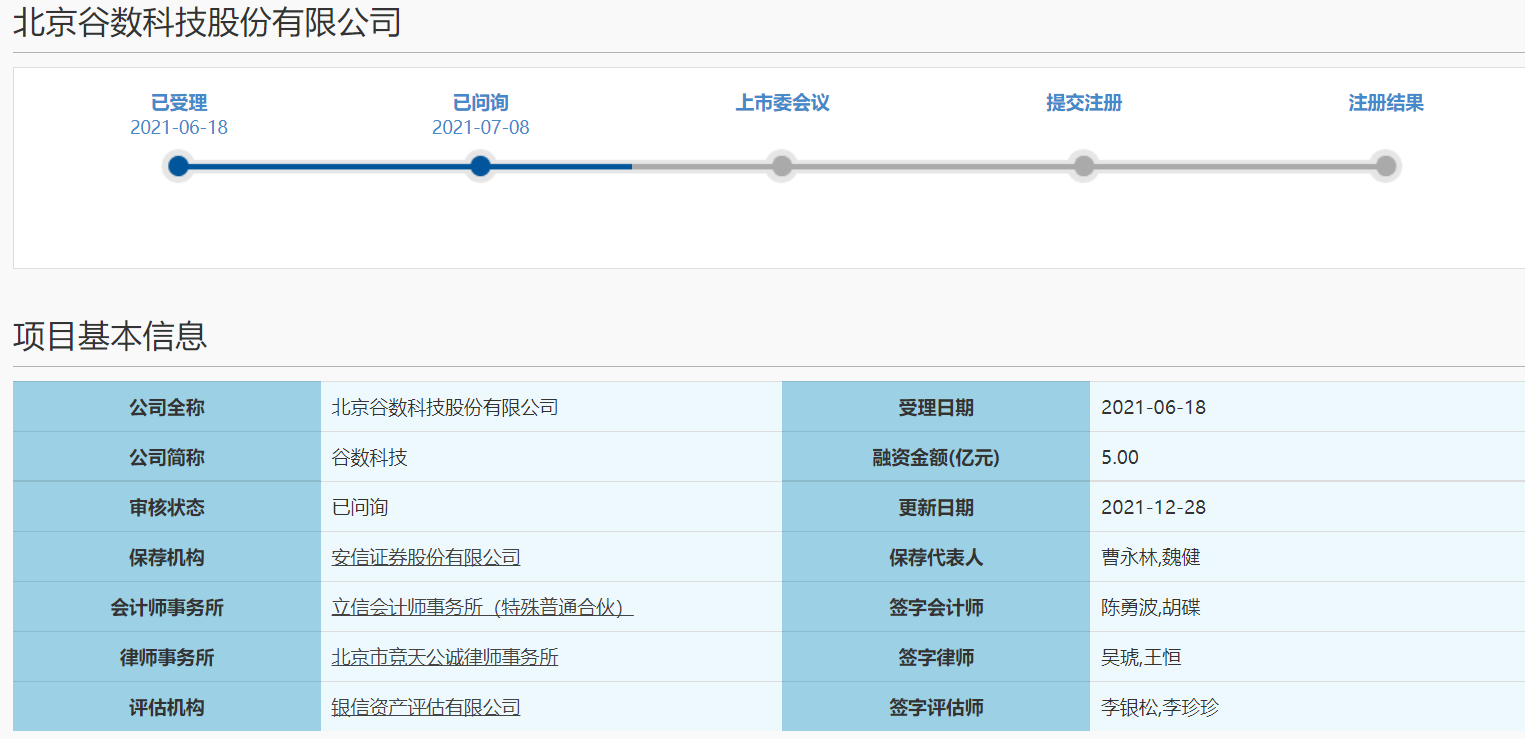Click the 会计师事务所 header cell
1525x739 pixels.
click(167, 607)
